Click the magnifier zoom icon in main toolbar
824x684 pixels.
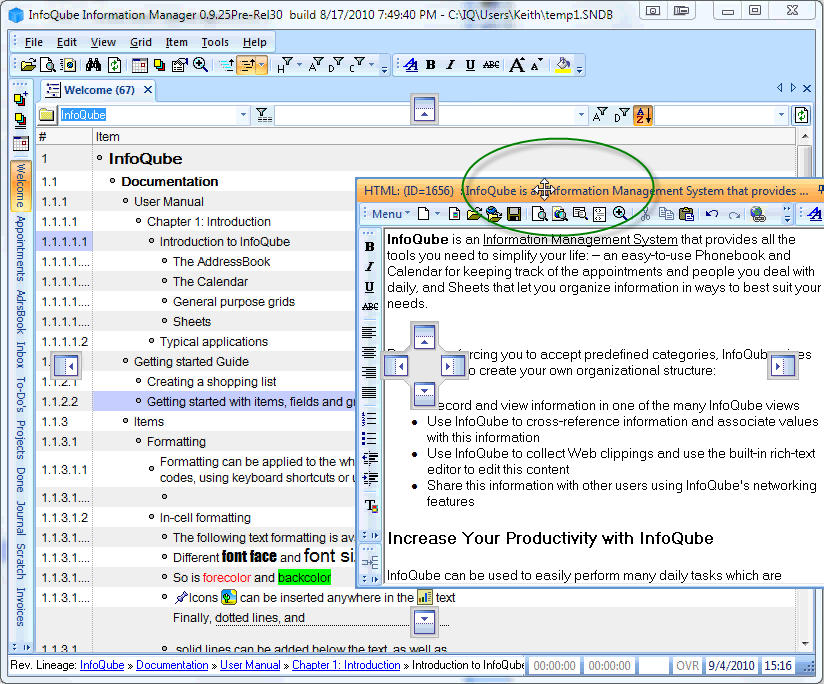click(x=200, y=65)
